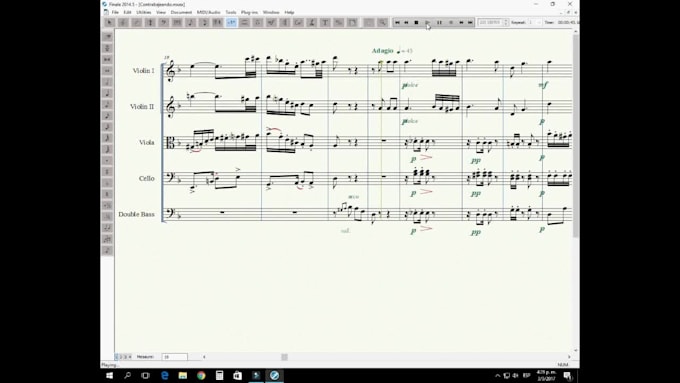Open the View menu
This screenshot has width=680, height=383.
pos(161,12)
